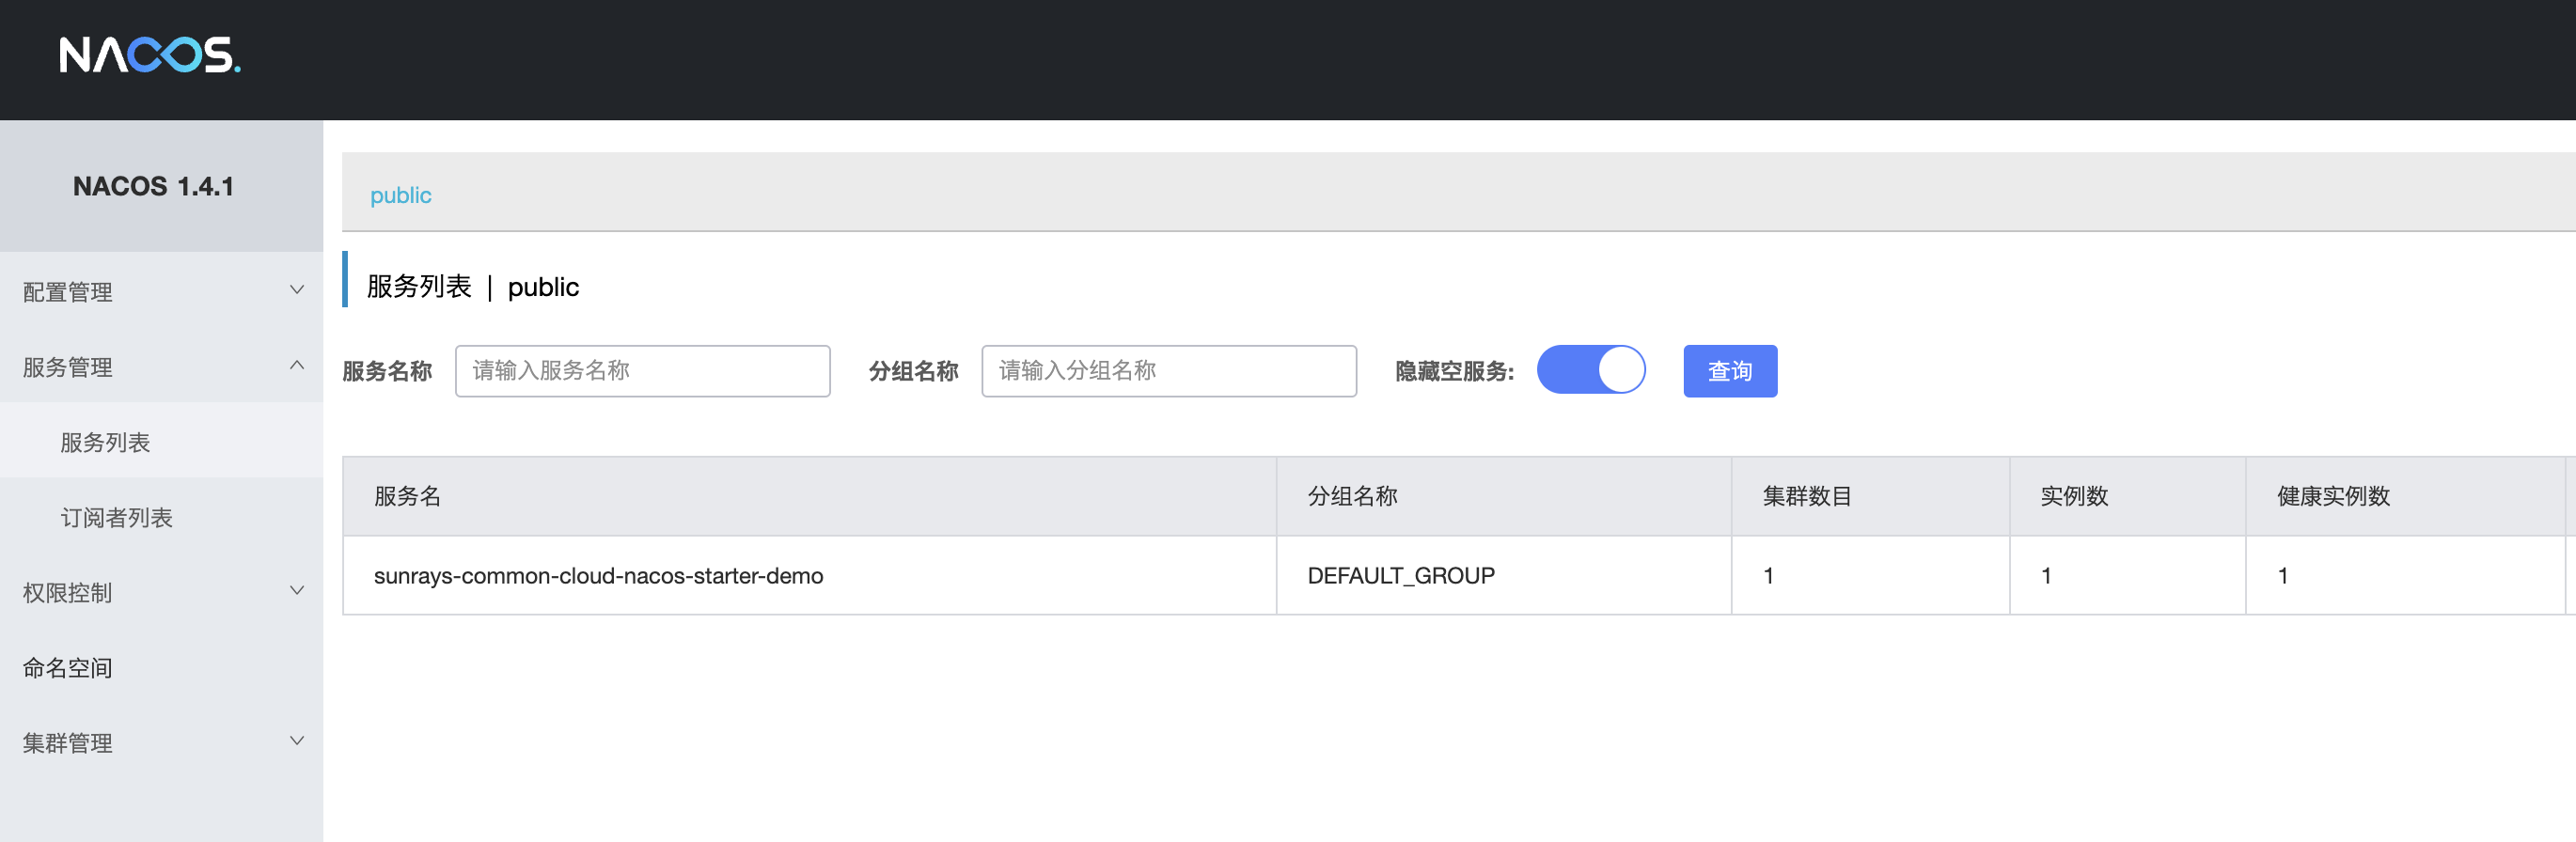Click the 分组名称 column header
The image size is (2576, 842).
click(x=1504, y=496)
